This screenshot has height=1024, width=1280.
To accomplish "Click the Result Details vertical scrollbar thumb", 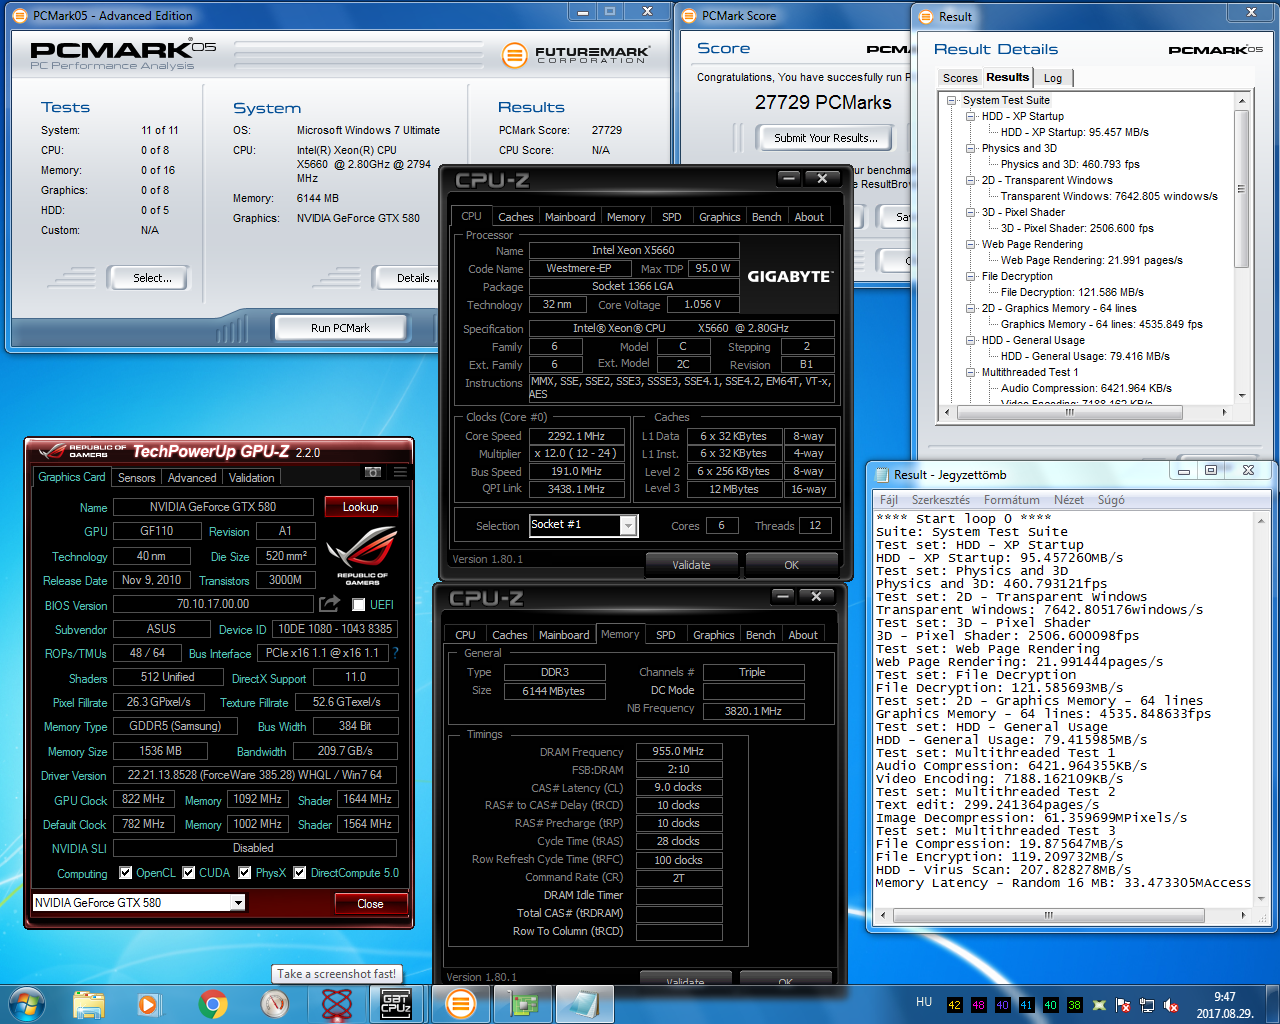I will (x=1241, y=189).
